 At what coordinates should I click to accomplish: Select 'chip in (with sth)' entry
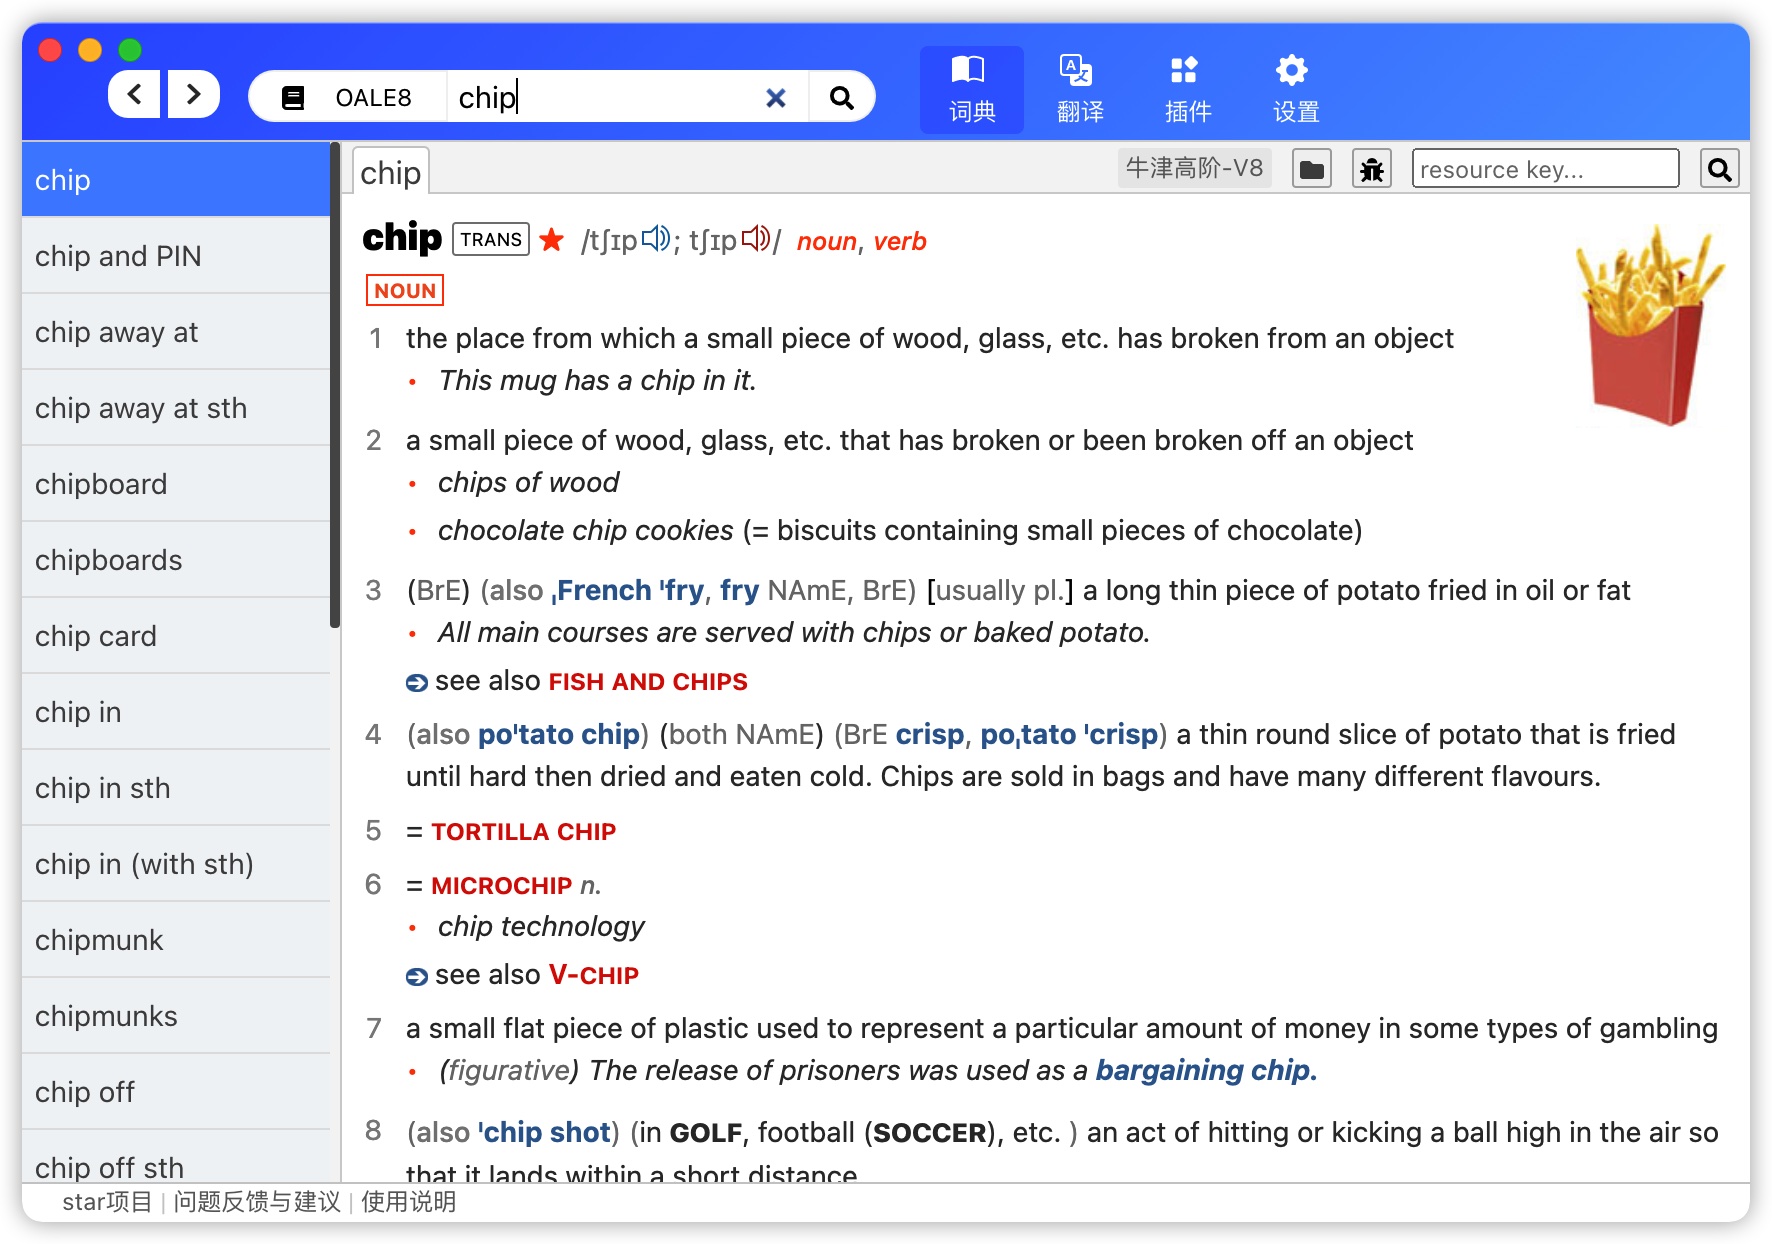tap(176, 864)
